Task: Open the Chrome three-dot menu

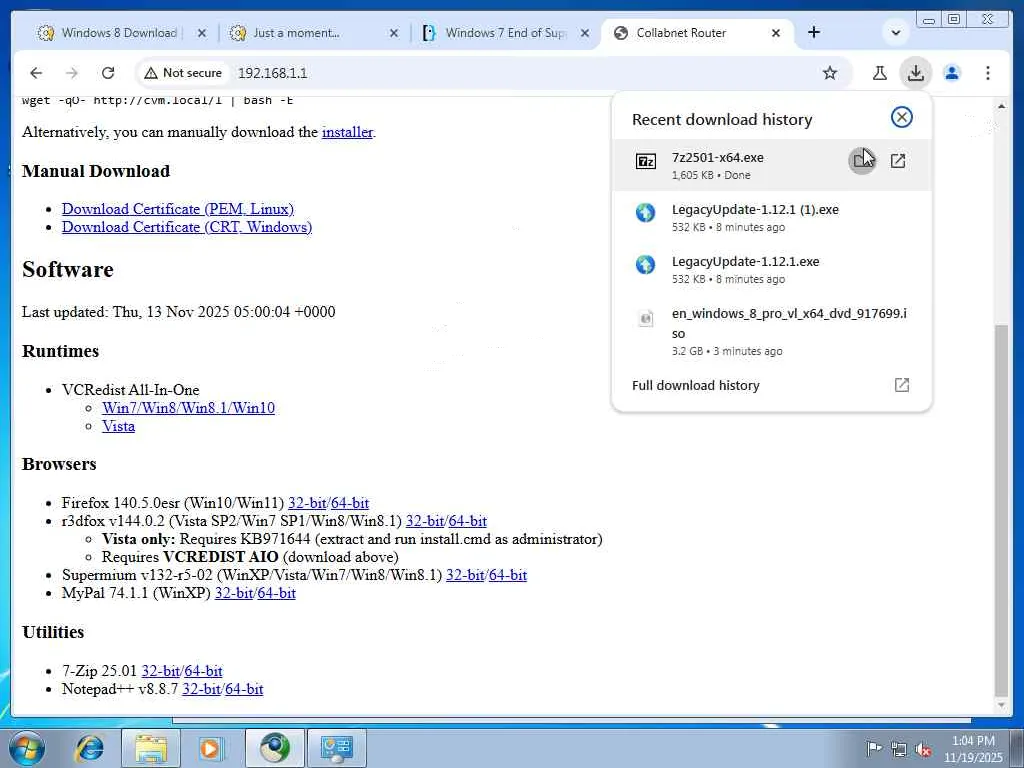Action: [987, 72]
